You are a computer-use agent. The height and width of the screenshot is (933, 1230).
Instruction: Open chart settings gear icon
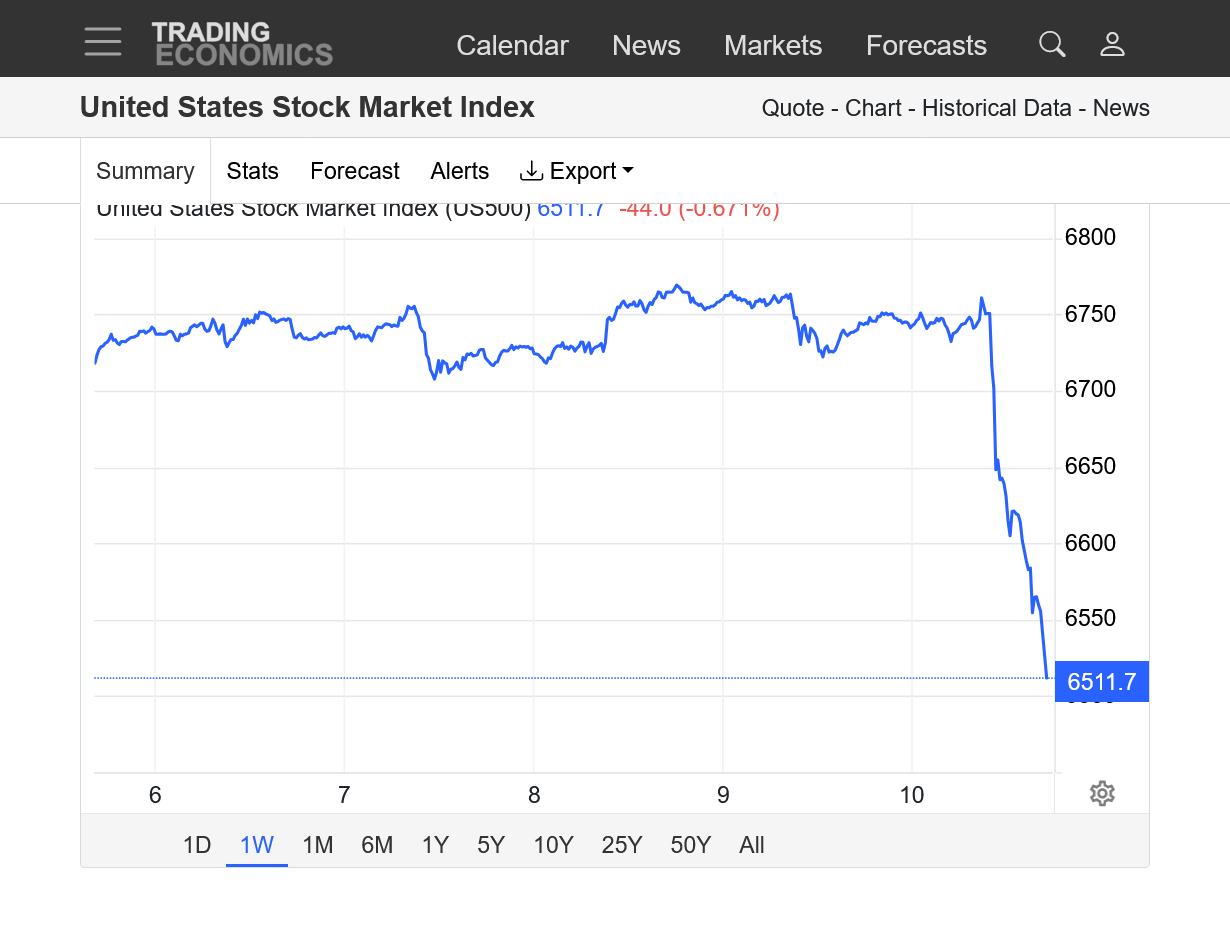[x=1102, y=794]
